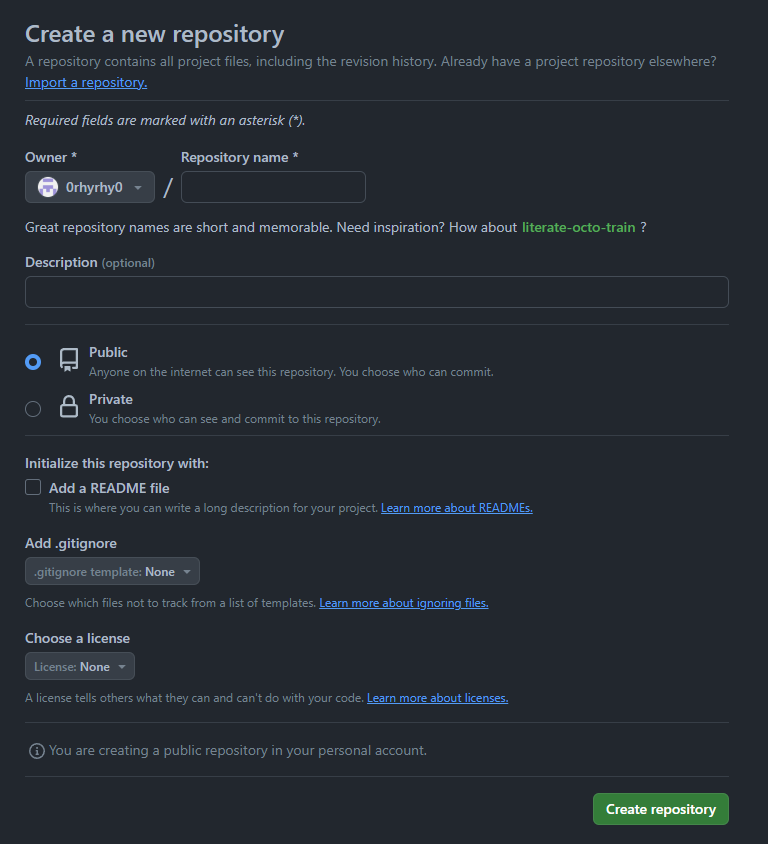Open the License dropdown
Viewport: 768px width, 844px height.
[80, 667]
